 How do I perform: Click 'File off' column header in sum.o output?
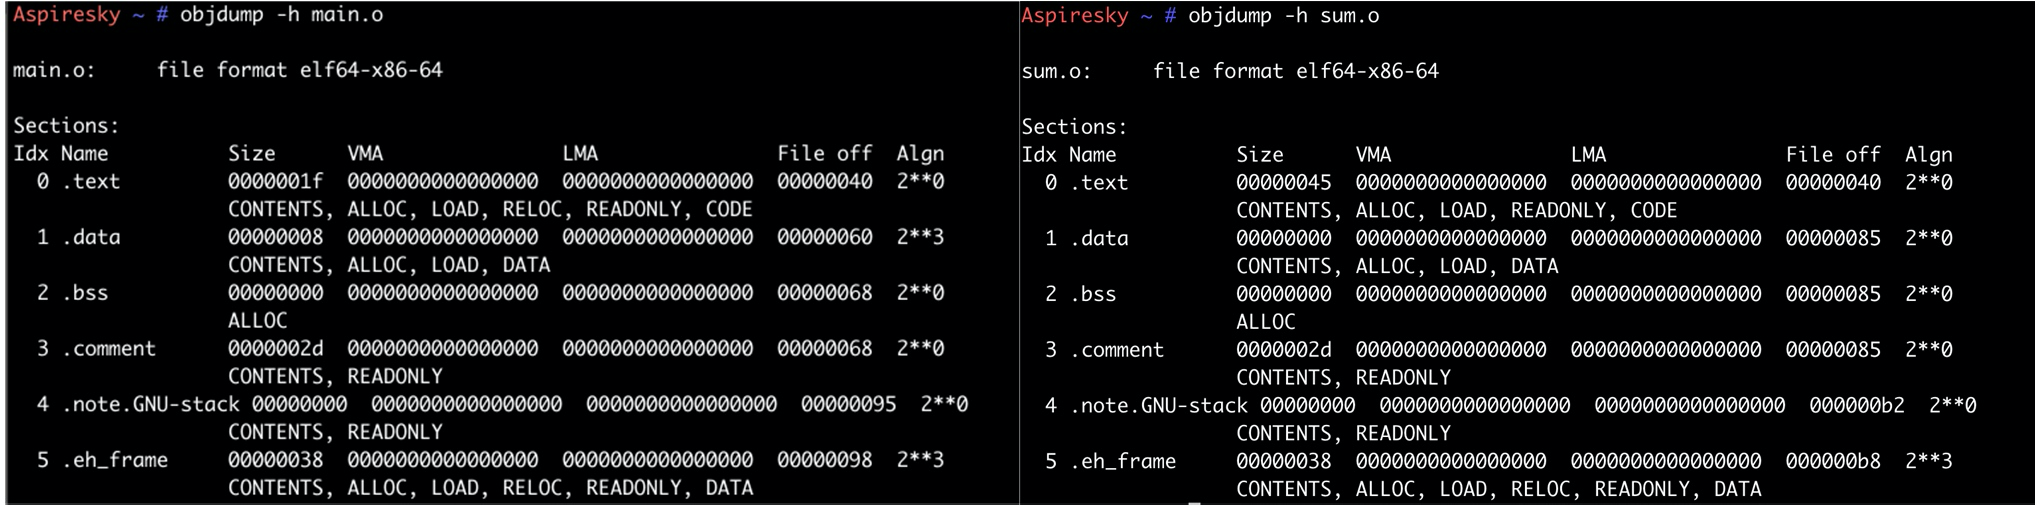click(x=1833, y=155)
